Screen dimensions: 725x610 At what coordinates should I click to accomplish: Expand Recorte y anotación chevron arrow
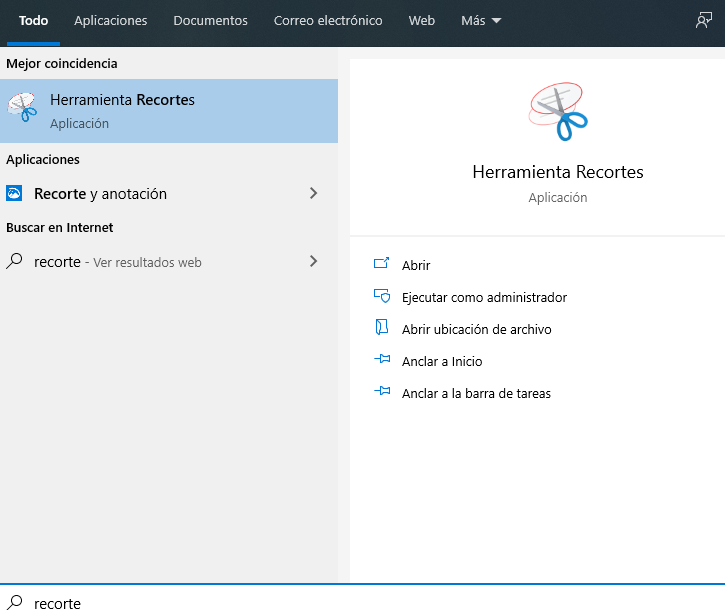[x=313, y=193]
